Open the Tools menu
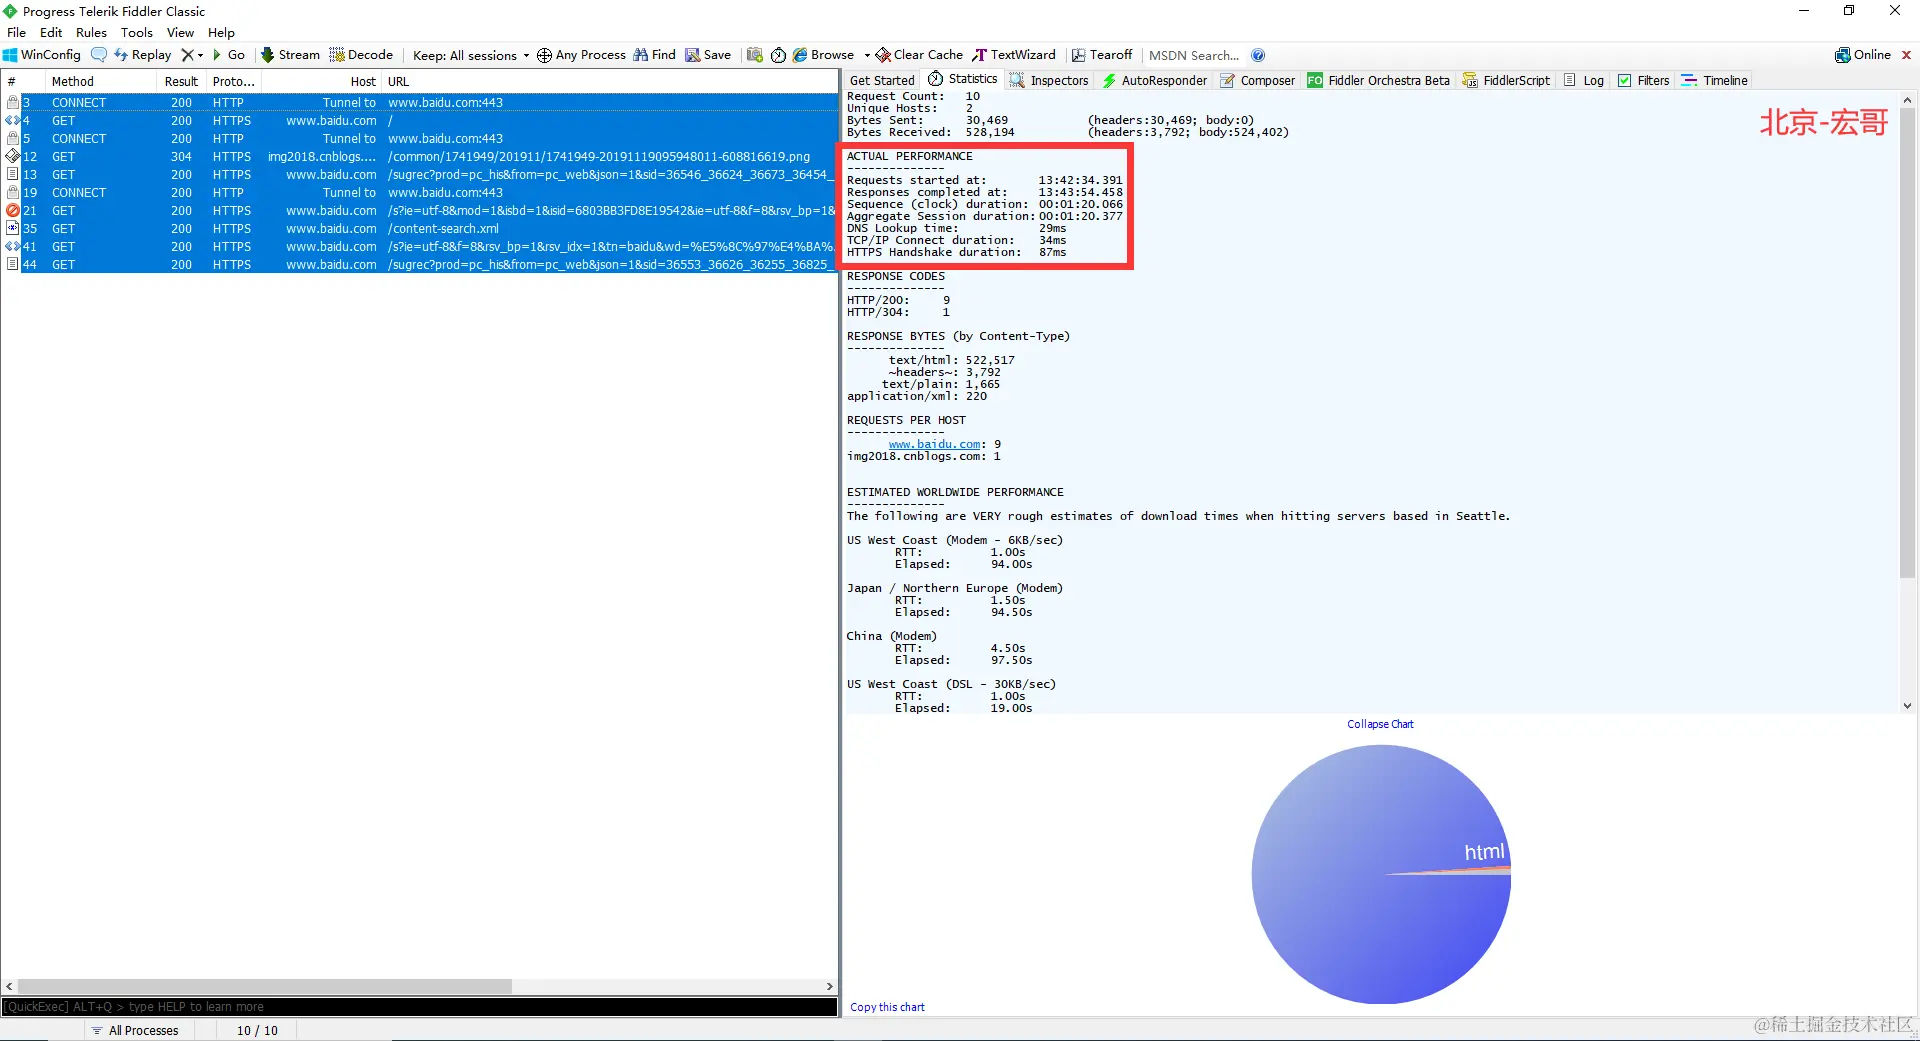1920x1041 pixels. click(x=137, y=32)
